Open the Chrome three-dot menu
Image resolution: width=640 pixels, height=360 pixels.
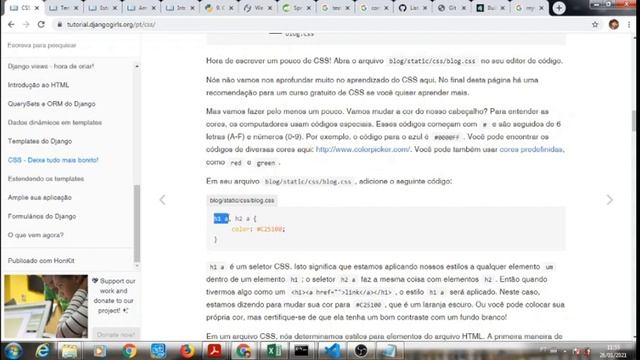[x=629, y=24]
